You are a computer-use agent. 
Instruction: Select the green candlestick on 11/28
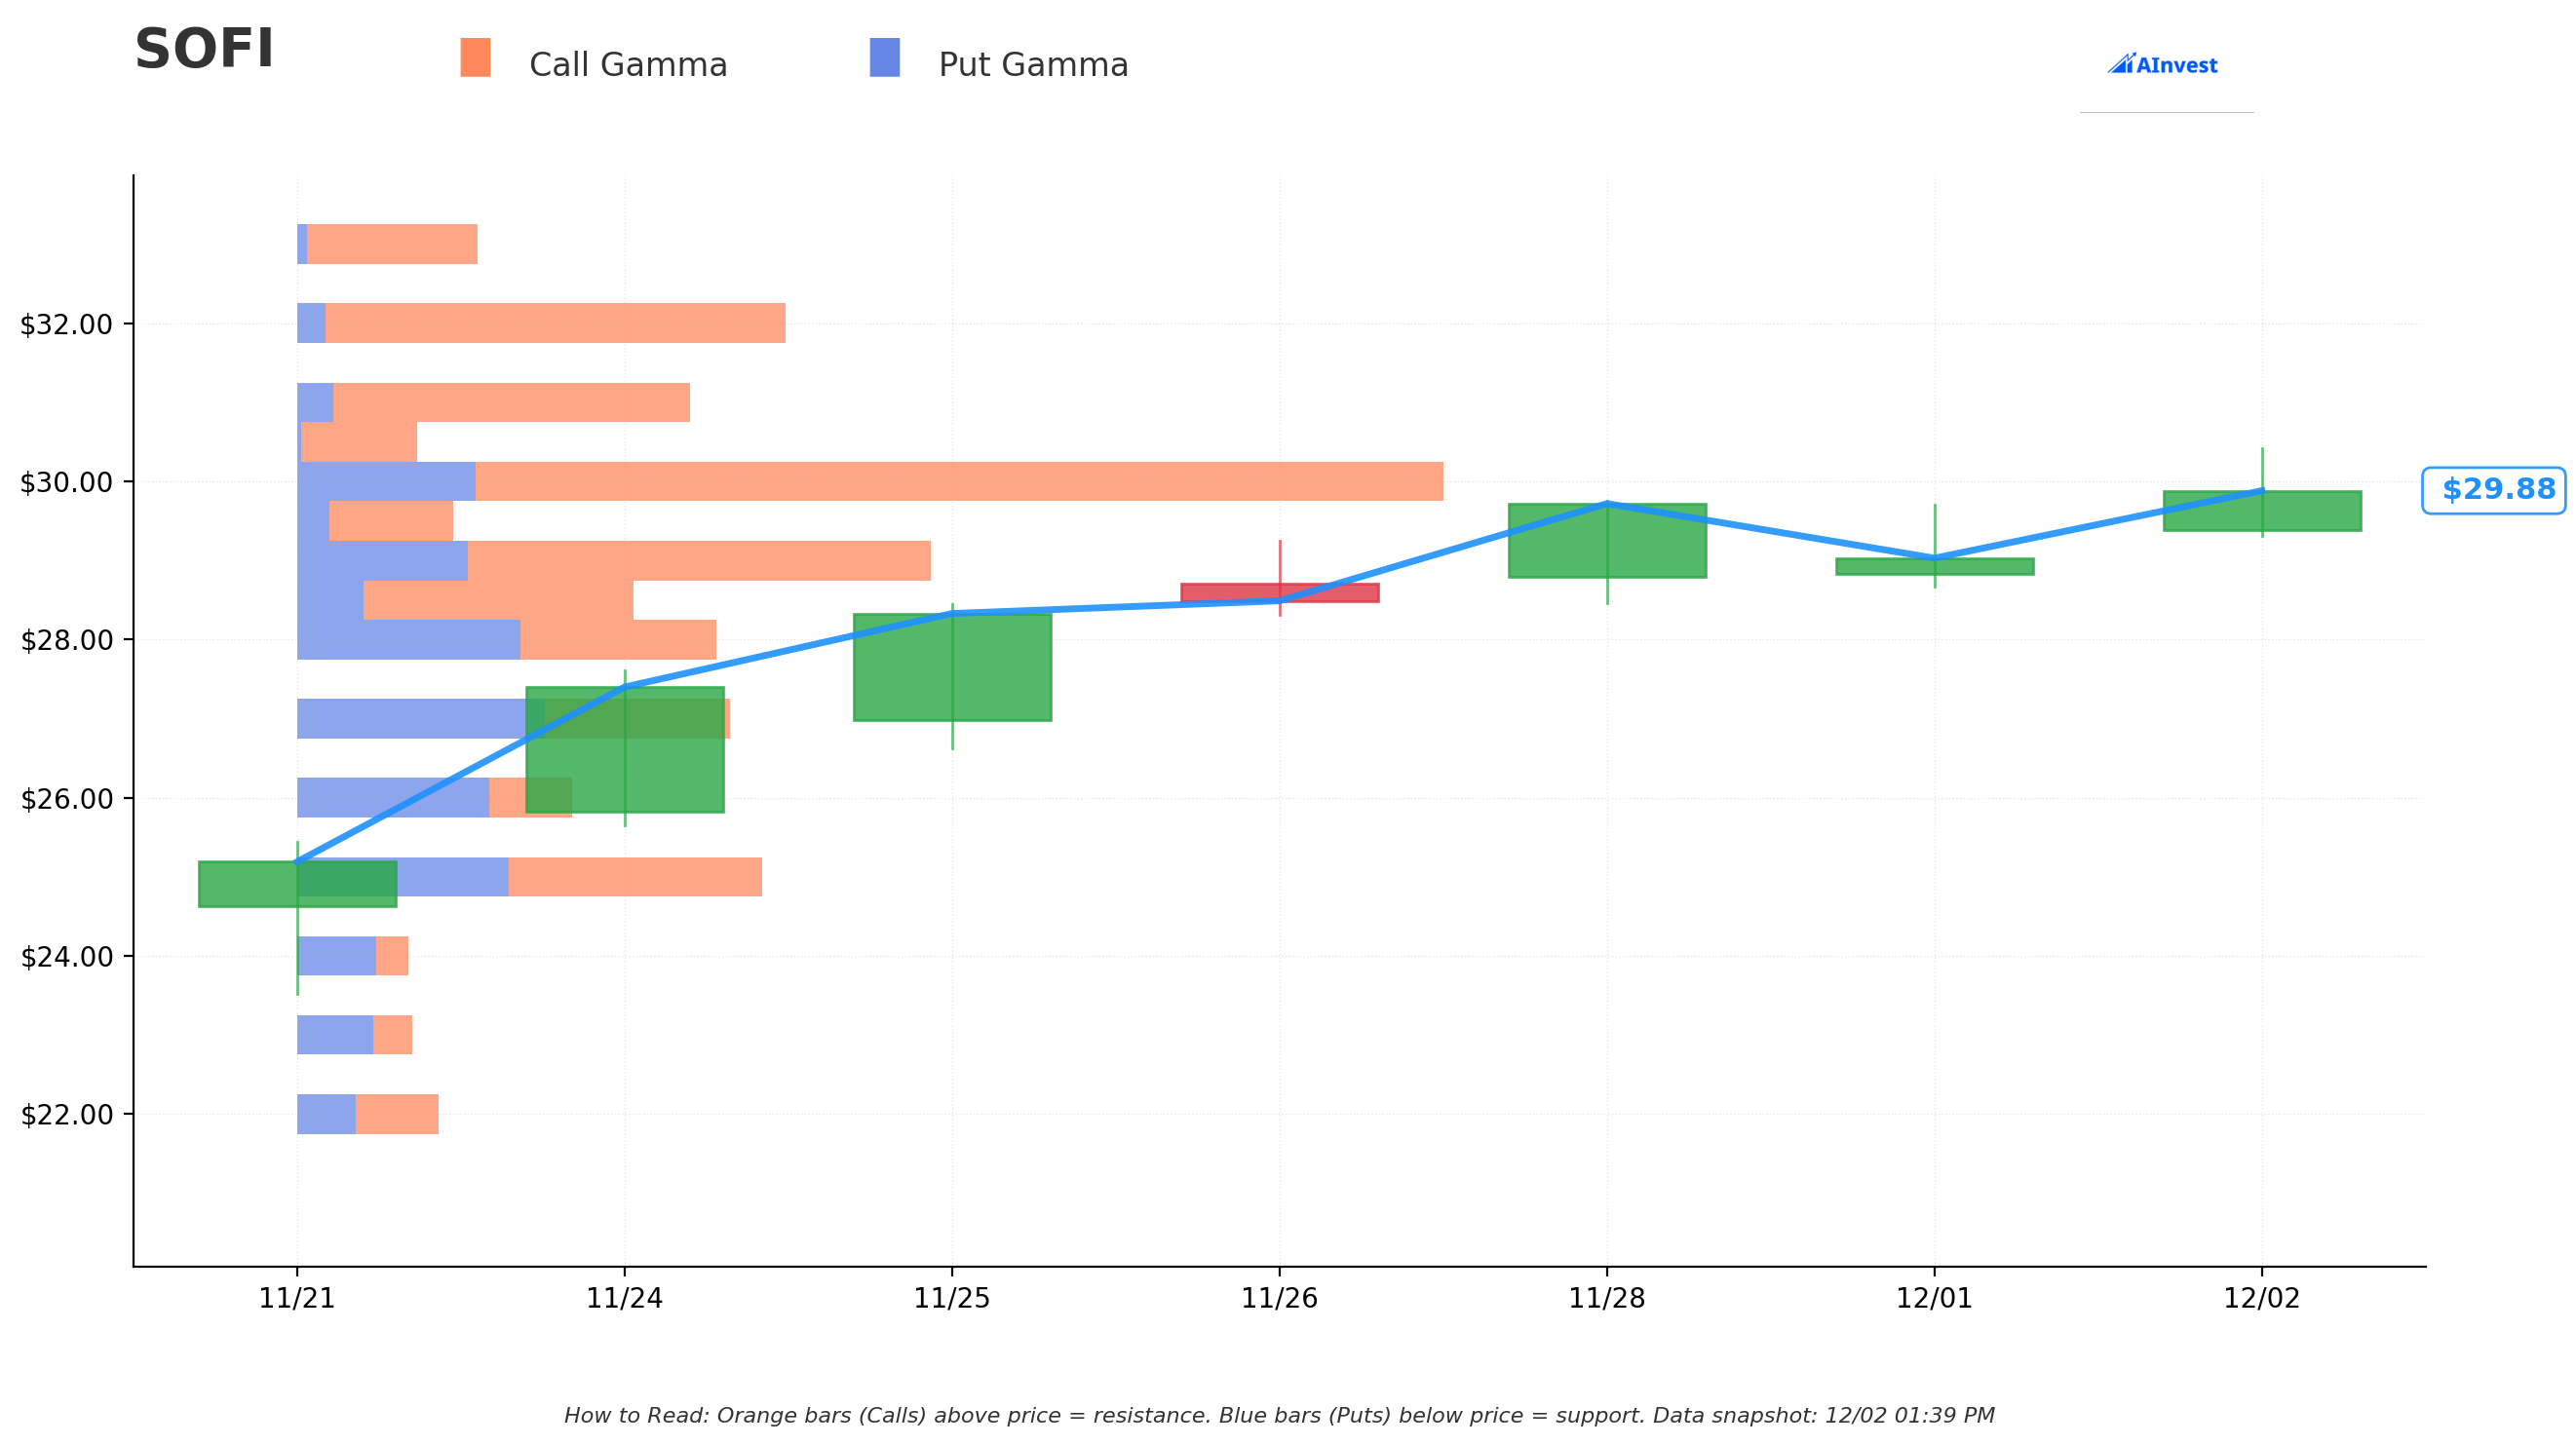point(1607,541)
